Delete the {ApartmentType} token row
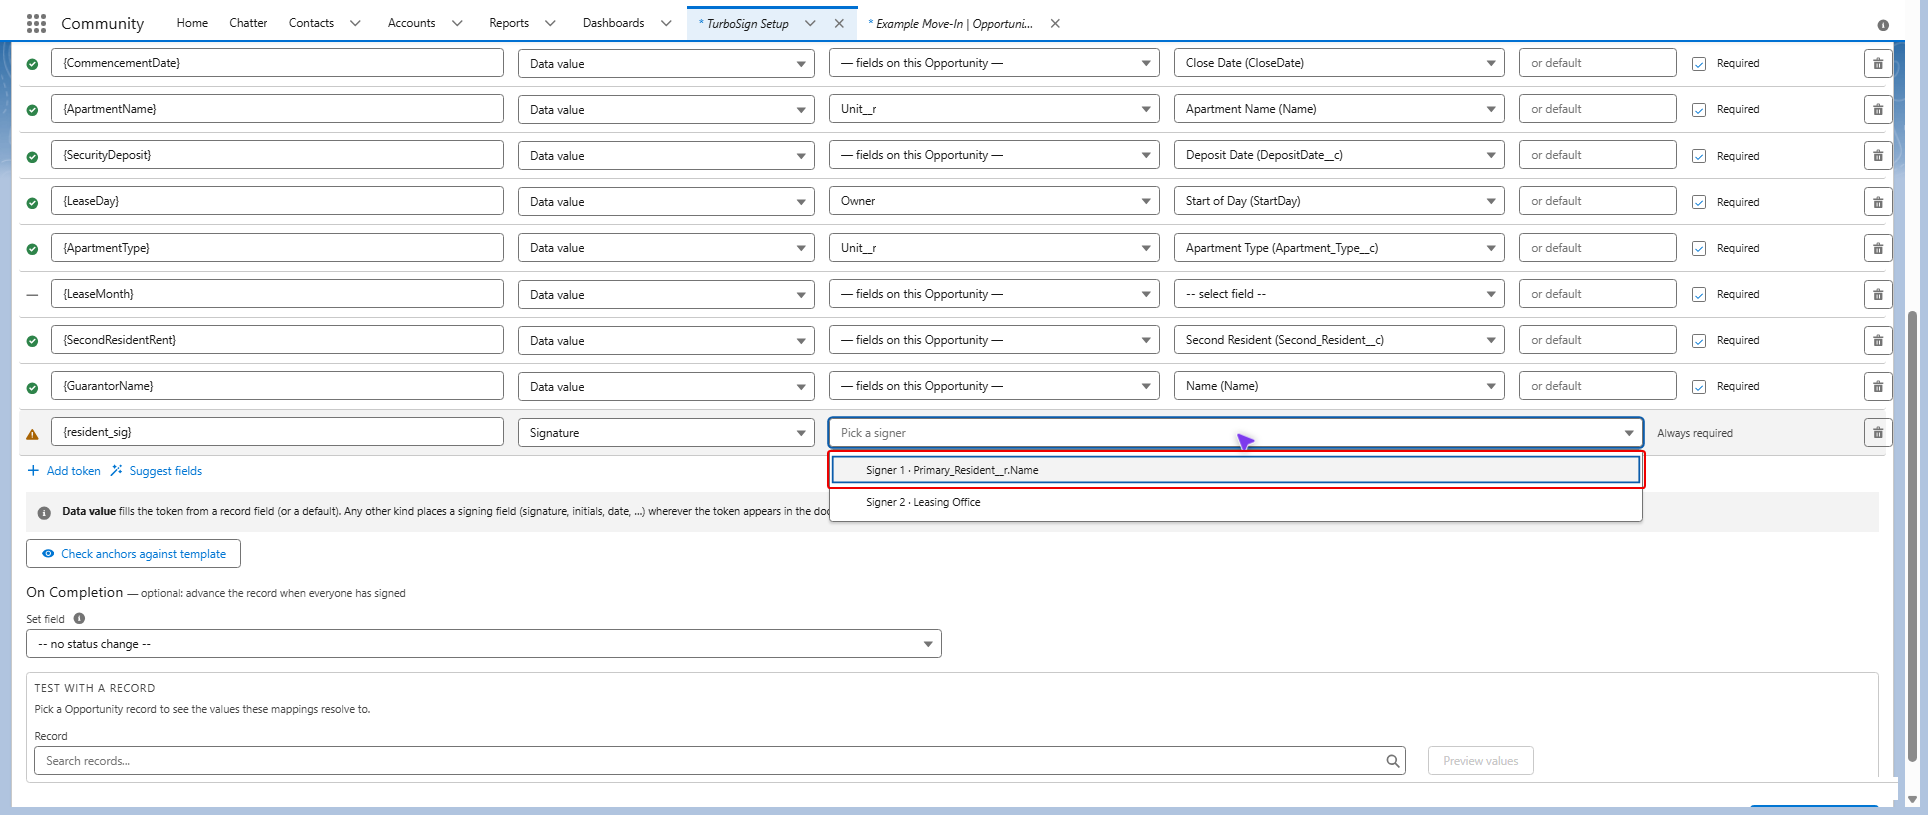This screenshot has height=815, width=1928. 1877,248
